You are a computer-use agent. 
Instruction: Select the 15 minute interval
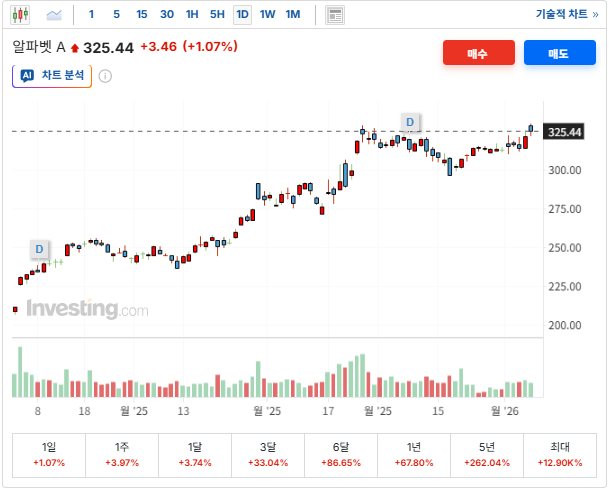(x=142, y=15)
